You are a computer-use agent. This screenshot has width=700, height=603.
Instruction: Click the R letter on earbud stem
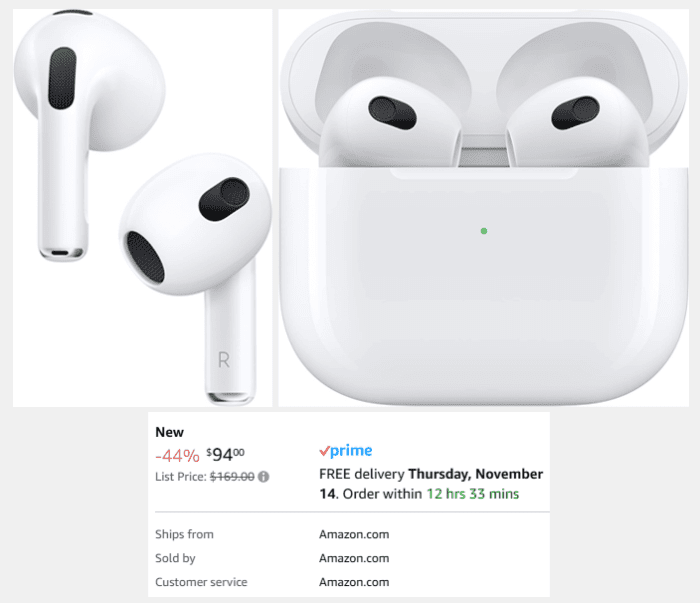[x=224, y=359]
